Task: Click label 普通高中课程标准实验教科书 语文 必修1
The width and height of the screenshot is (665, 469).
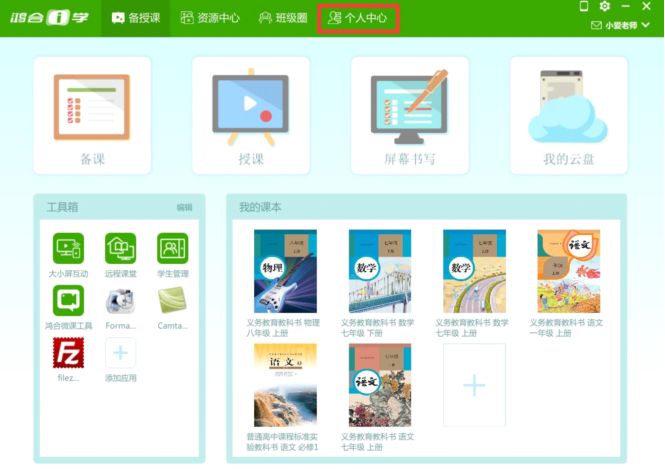Action: 282,442
